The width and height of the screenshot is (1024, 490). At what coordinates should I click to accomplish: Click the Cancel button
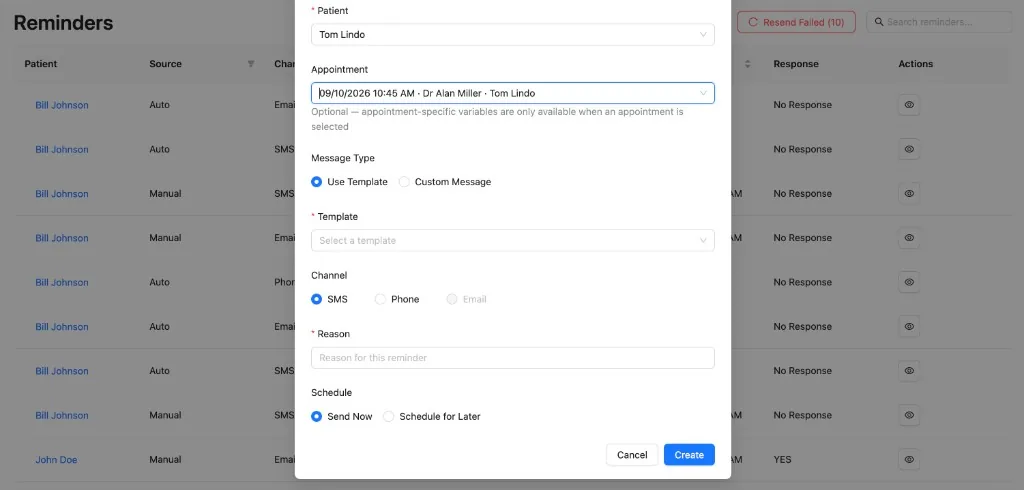(x=632, y=455)
